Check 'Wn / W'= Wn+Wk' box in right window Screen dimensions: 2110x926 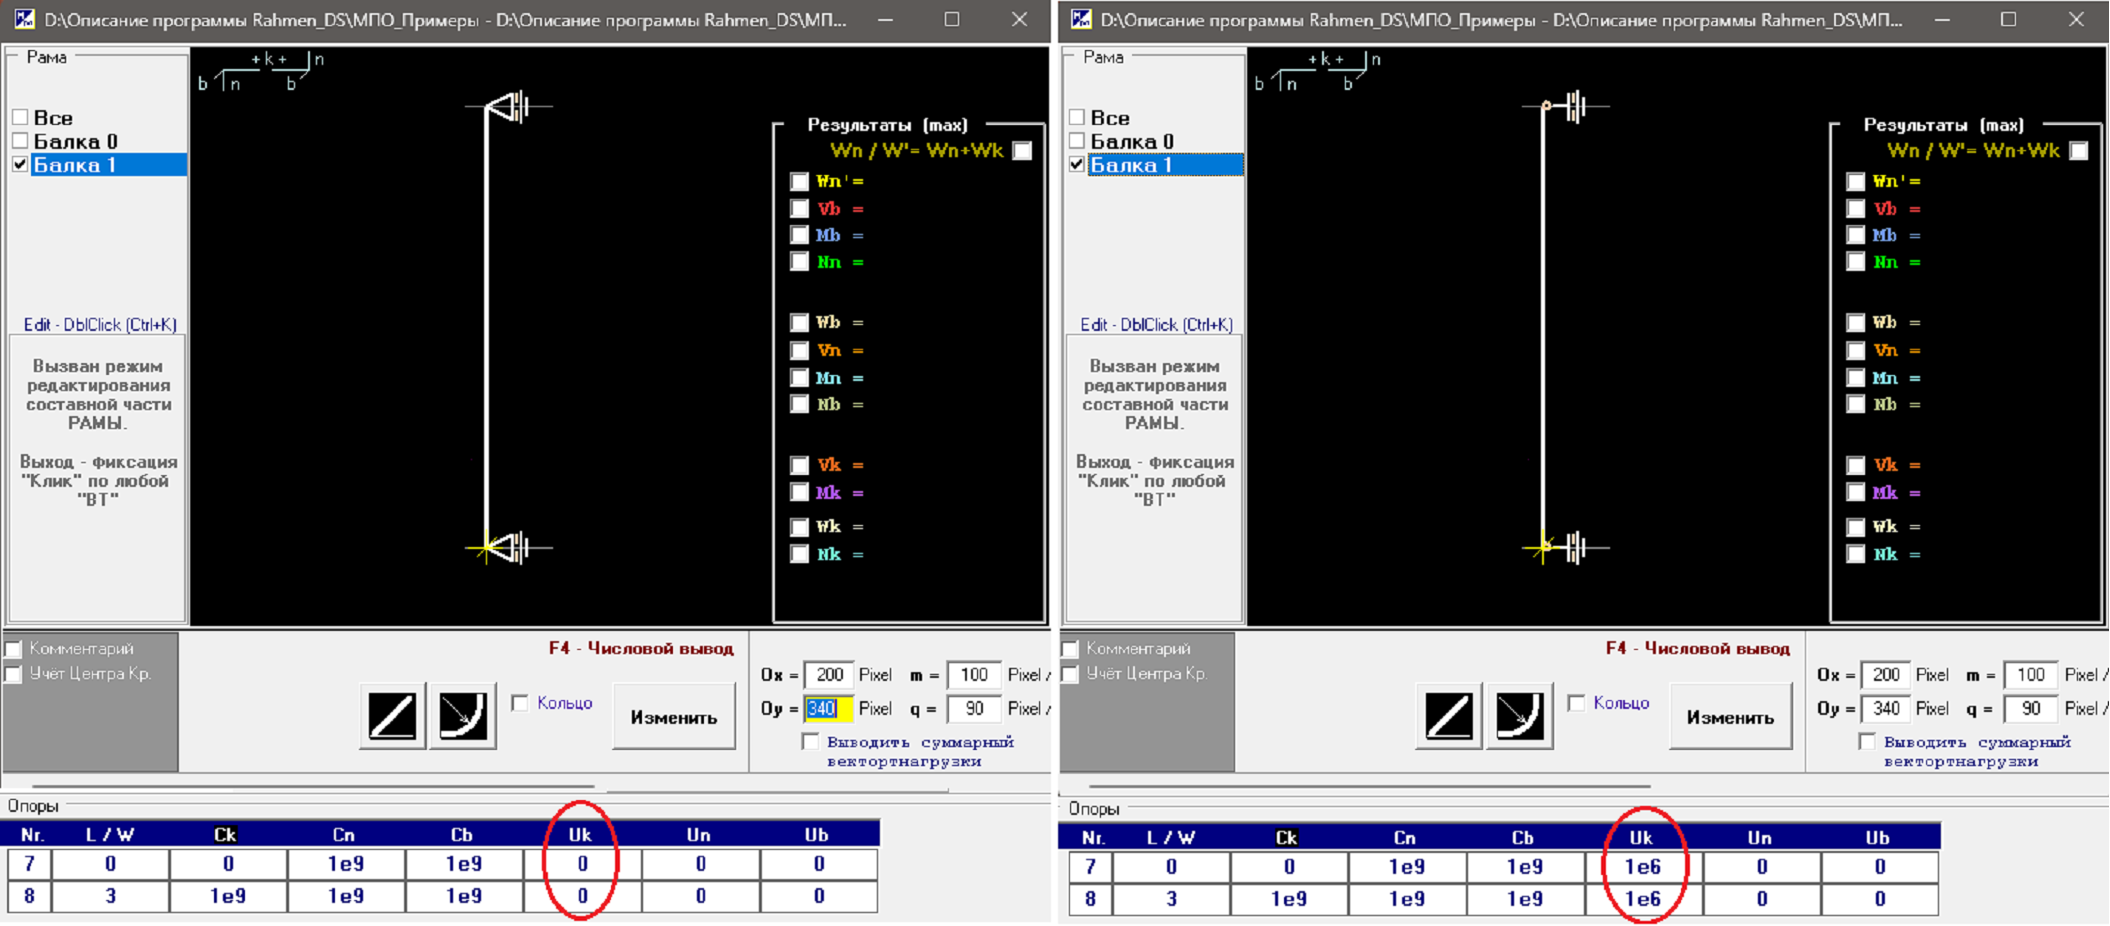[x=2079, y=151]
